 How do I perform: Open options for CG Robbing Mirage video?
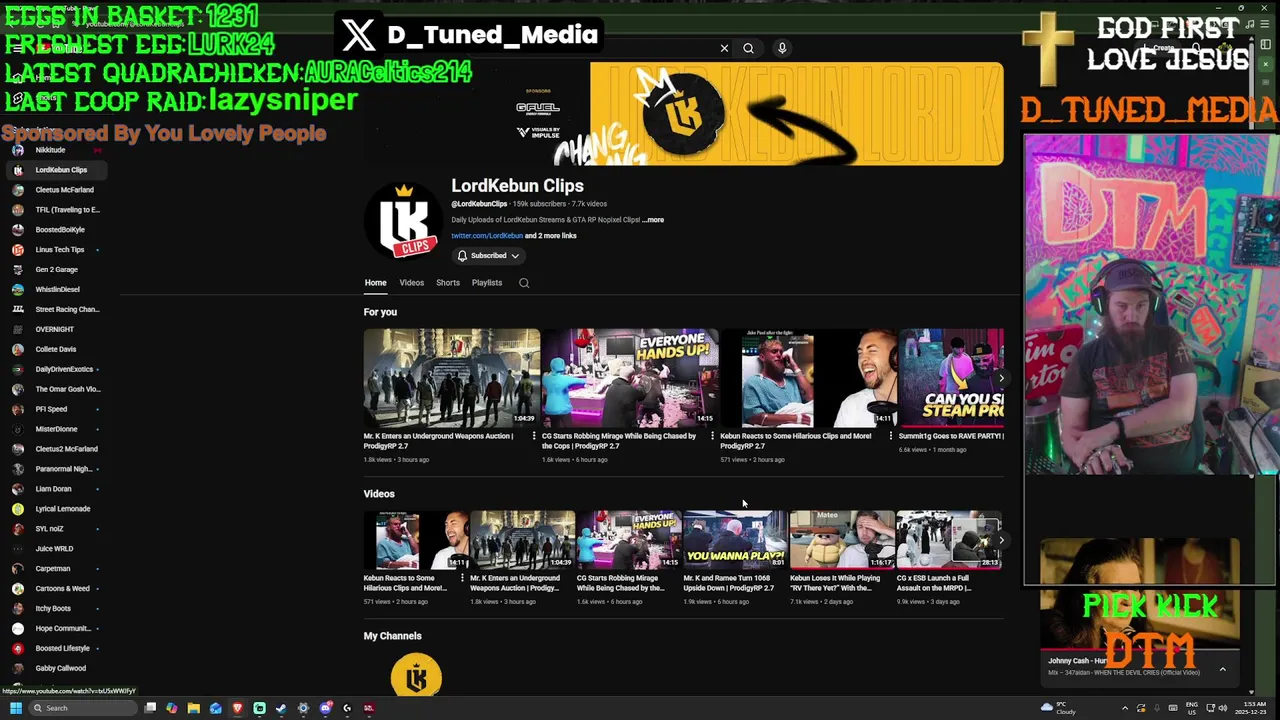[712, 436]
